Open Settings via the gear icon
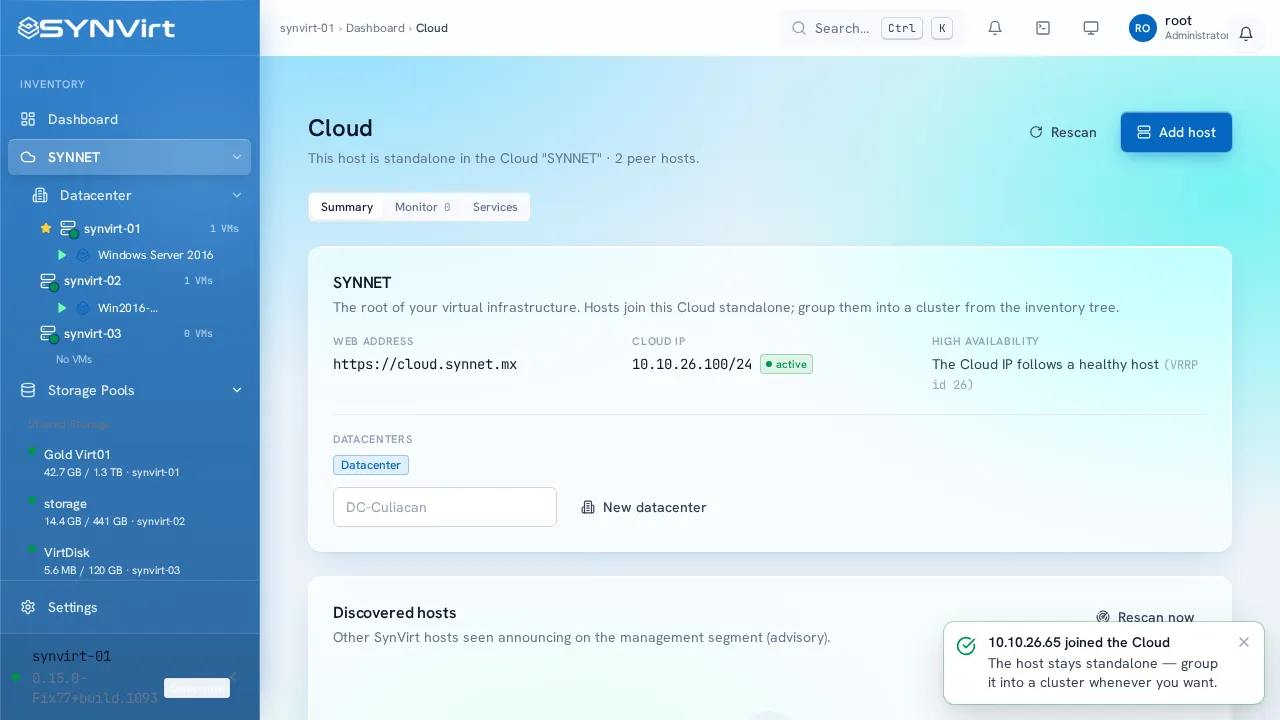The image size is (1280, 720). coord(28,607)
